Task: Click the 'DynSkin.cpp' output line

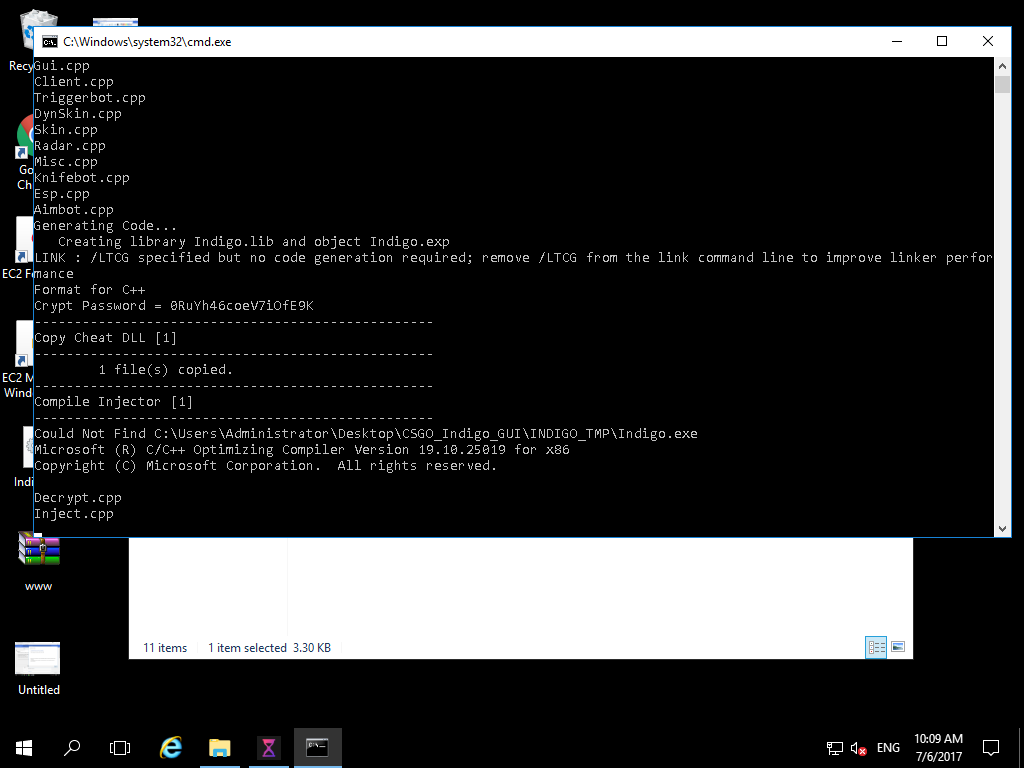Action: pyautogui.click(x=78, y=114)
